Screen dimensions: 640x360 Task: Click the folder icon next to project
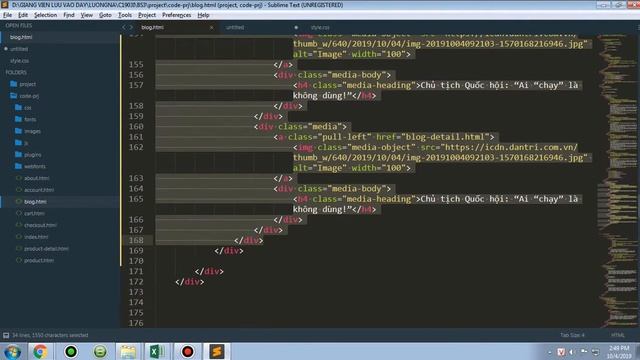pos(13,84)
